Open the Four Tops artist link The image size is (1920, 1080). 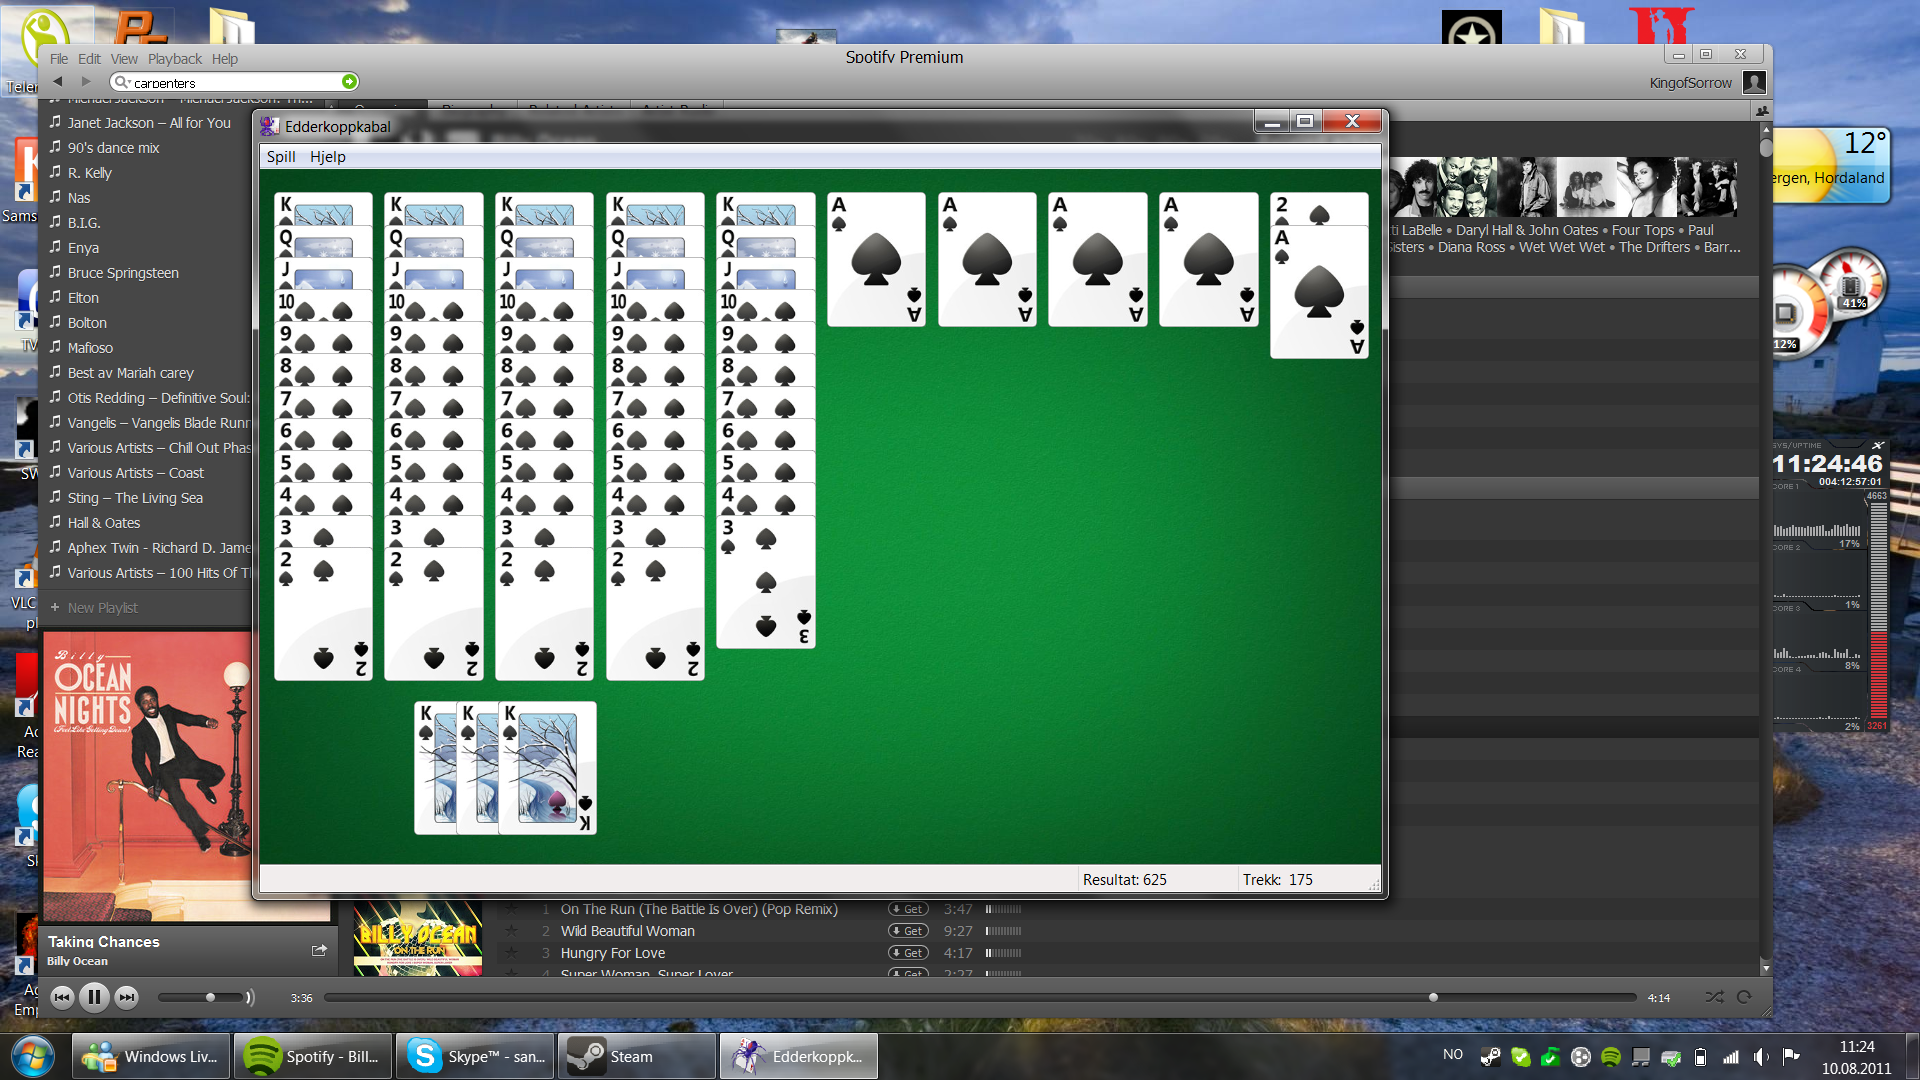(x=1643, y=230)
